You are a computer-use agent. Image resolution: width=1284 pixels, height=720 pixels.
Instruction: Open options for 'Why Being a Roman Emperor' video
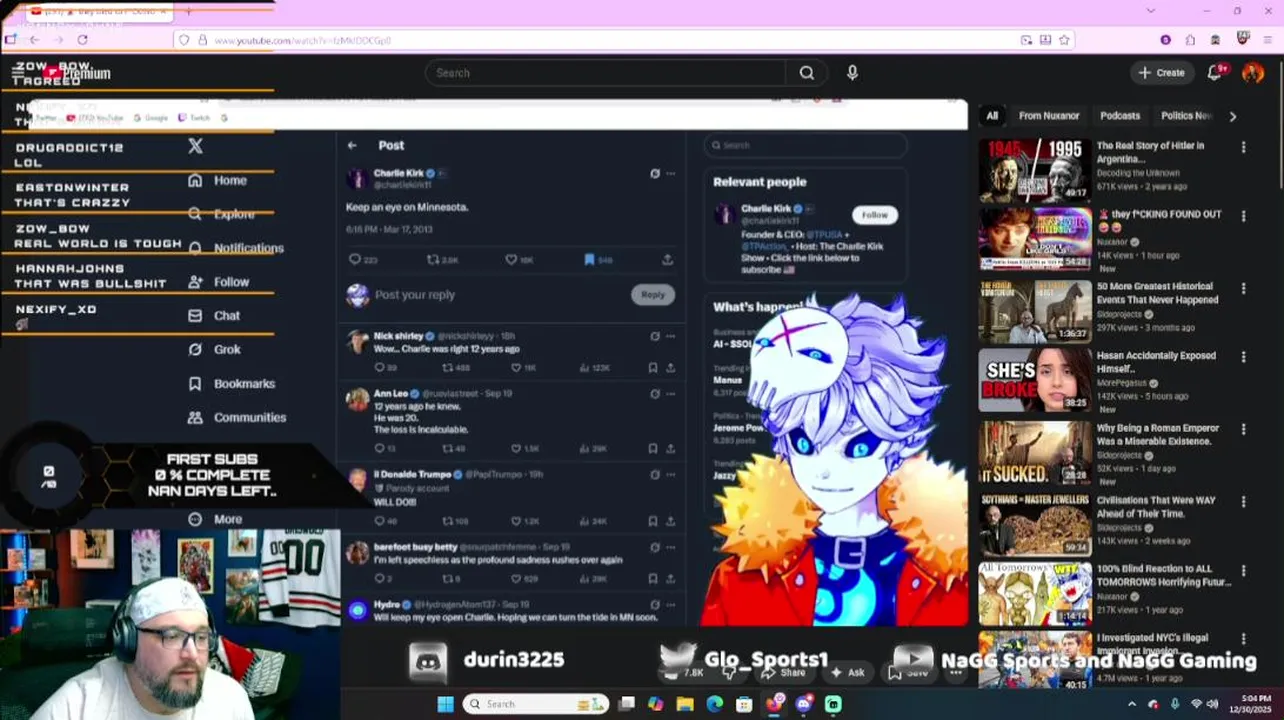(1243, 429)
